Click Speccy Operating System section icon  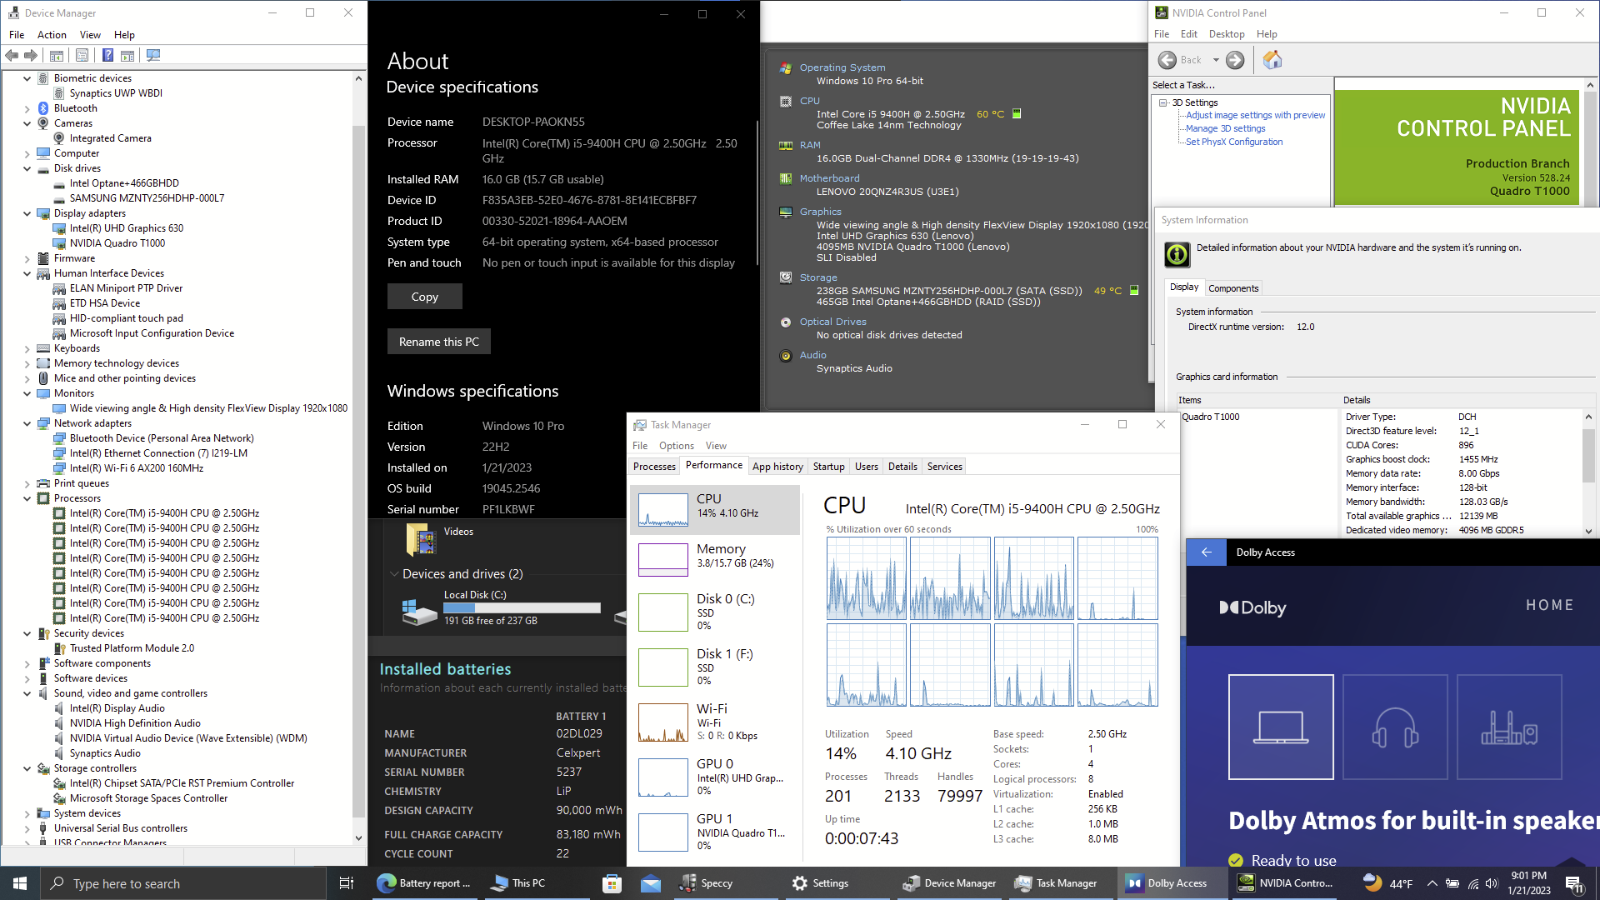[786, 68]
